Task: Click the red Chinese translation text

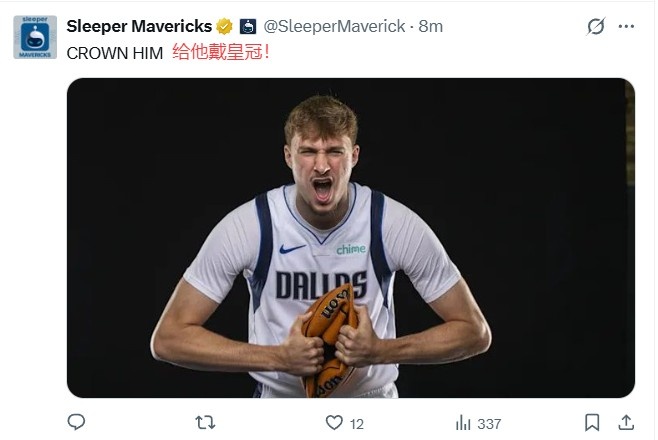Action: coord(220,53)
